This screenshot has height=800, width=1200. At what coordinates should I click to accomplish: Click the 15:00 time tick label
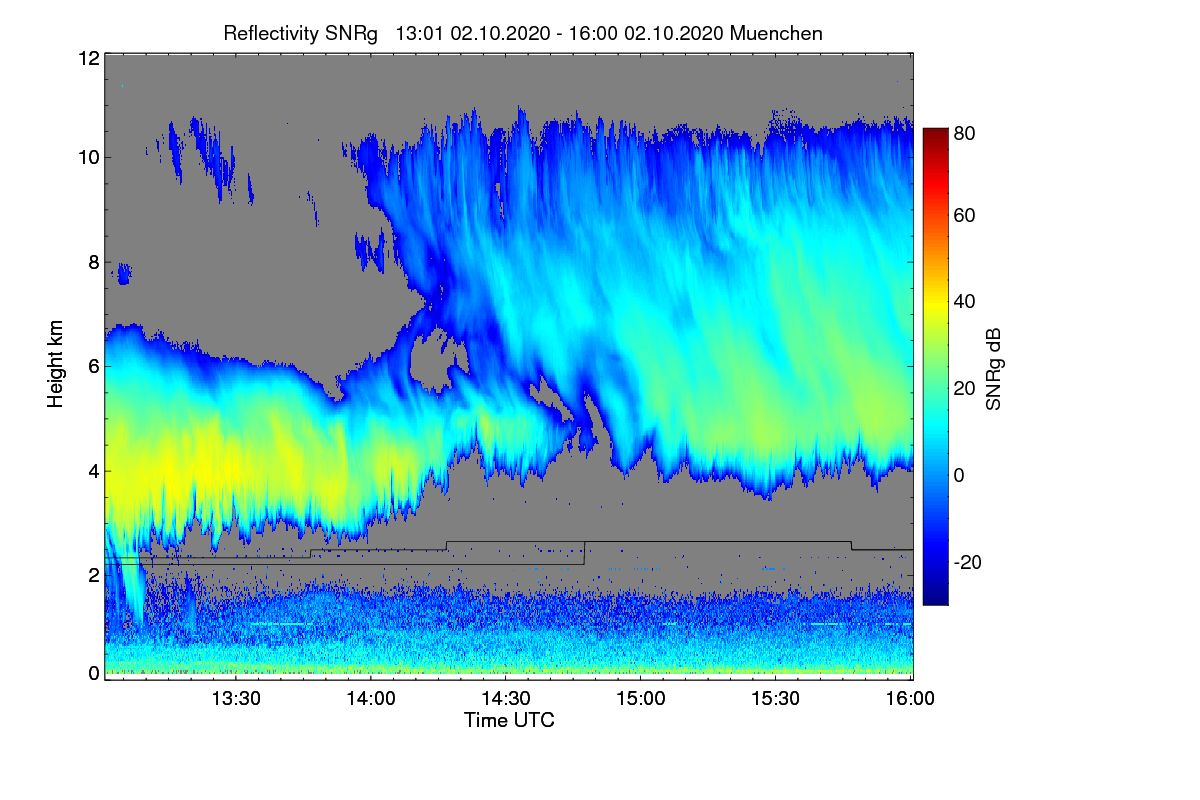[x=641, y=699]
